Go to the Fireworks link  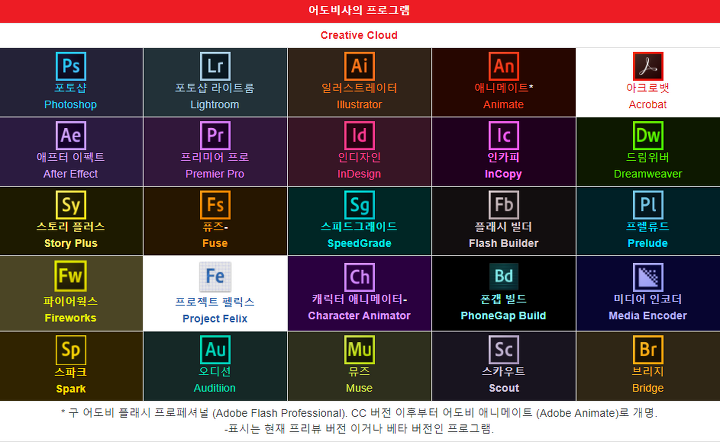pos(71,318)
